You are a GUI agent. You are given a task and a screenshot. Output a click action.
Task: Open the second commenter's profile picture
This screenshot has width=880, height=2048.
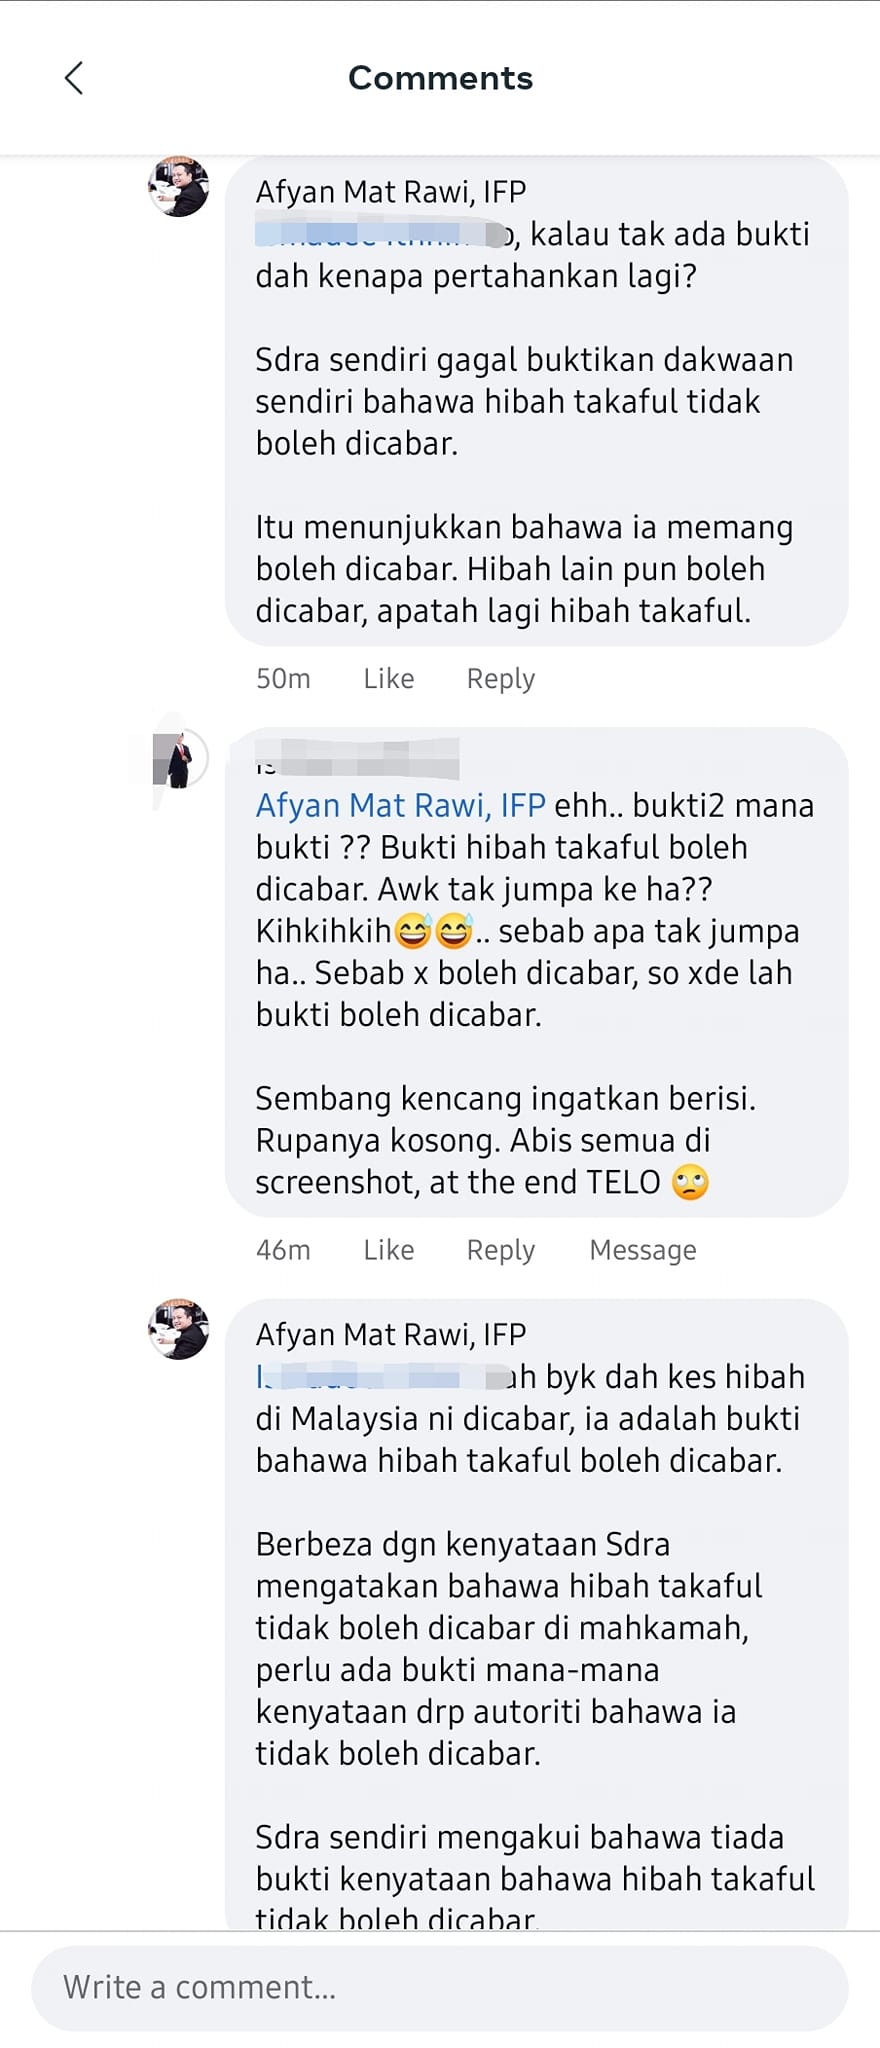tap(179, 759)
